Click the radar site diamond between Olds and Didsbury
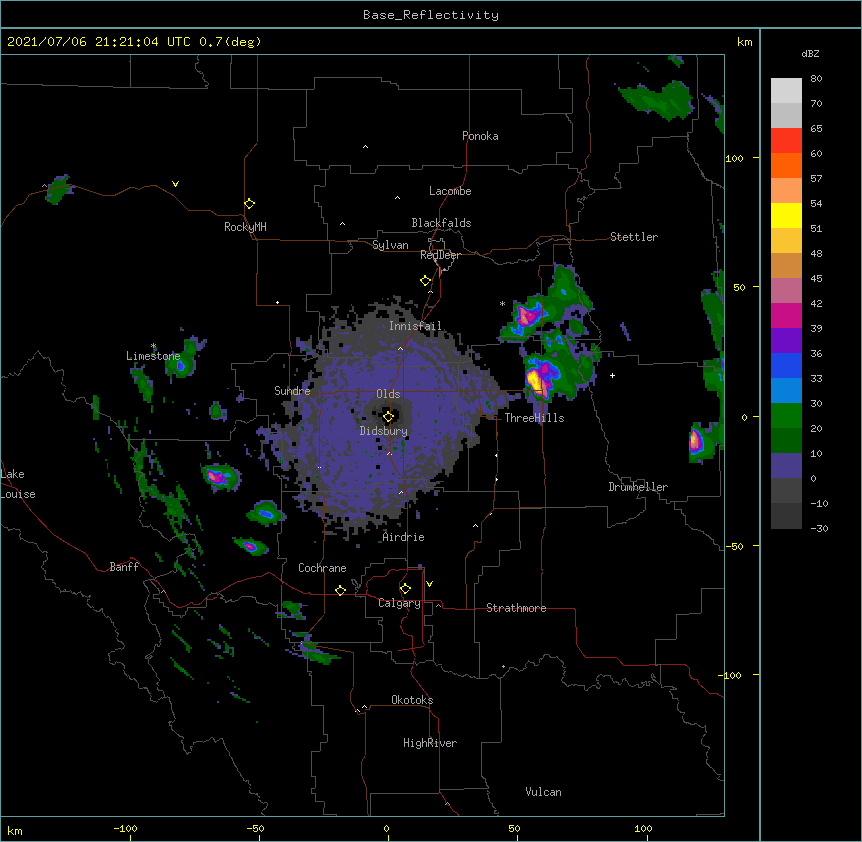This screenshot has width=862, height=842. (388, 417)
